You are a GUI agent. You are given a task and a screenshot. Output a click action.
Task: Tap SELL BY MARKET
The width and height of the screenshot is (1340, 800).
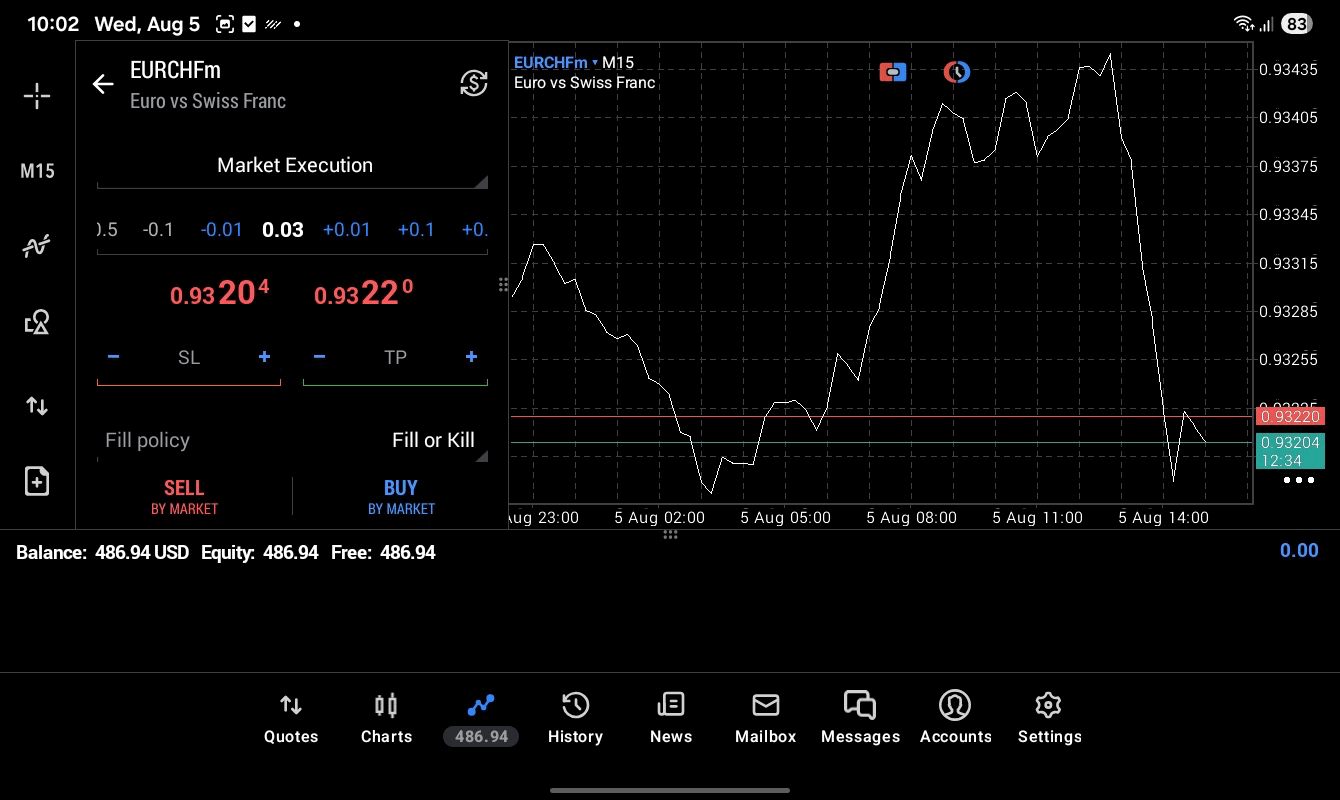tap(184, 497)
